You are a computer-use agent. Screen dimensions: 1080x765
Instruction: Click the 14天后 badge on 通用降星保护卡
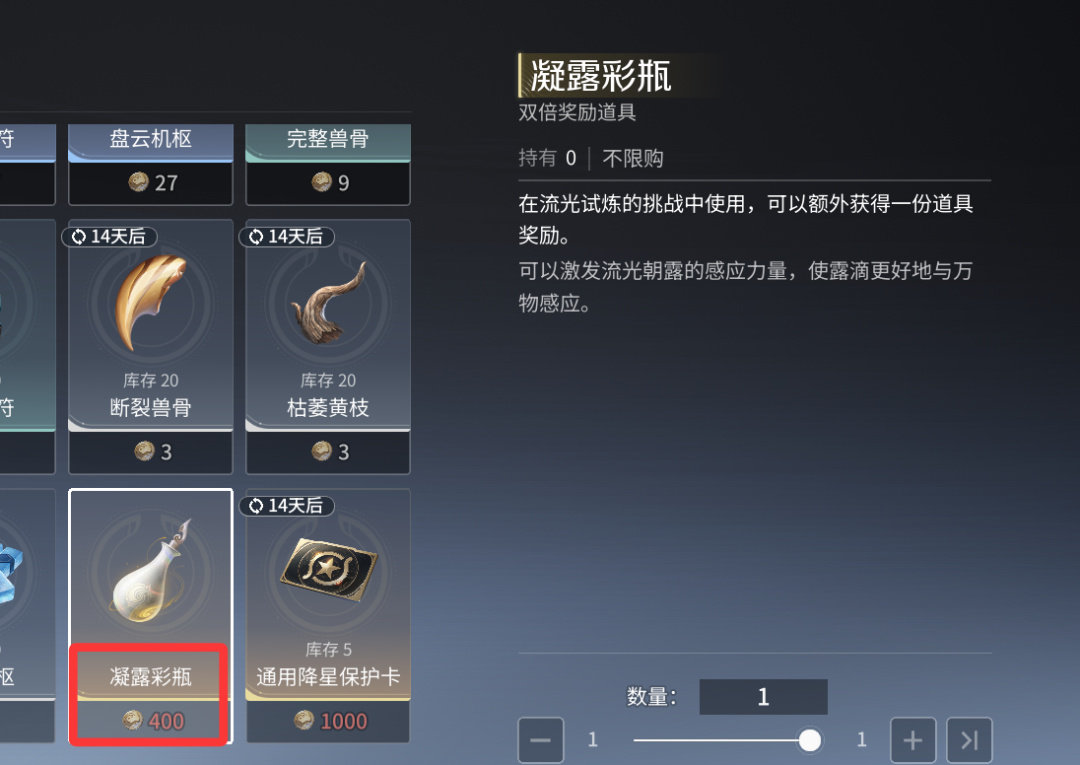tap(287, 506)
